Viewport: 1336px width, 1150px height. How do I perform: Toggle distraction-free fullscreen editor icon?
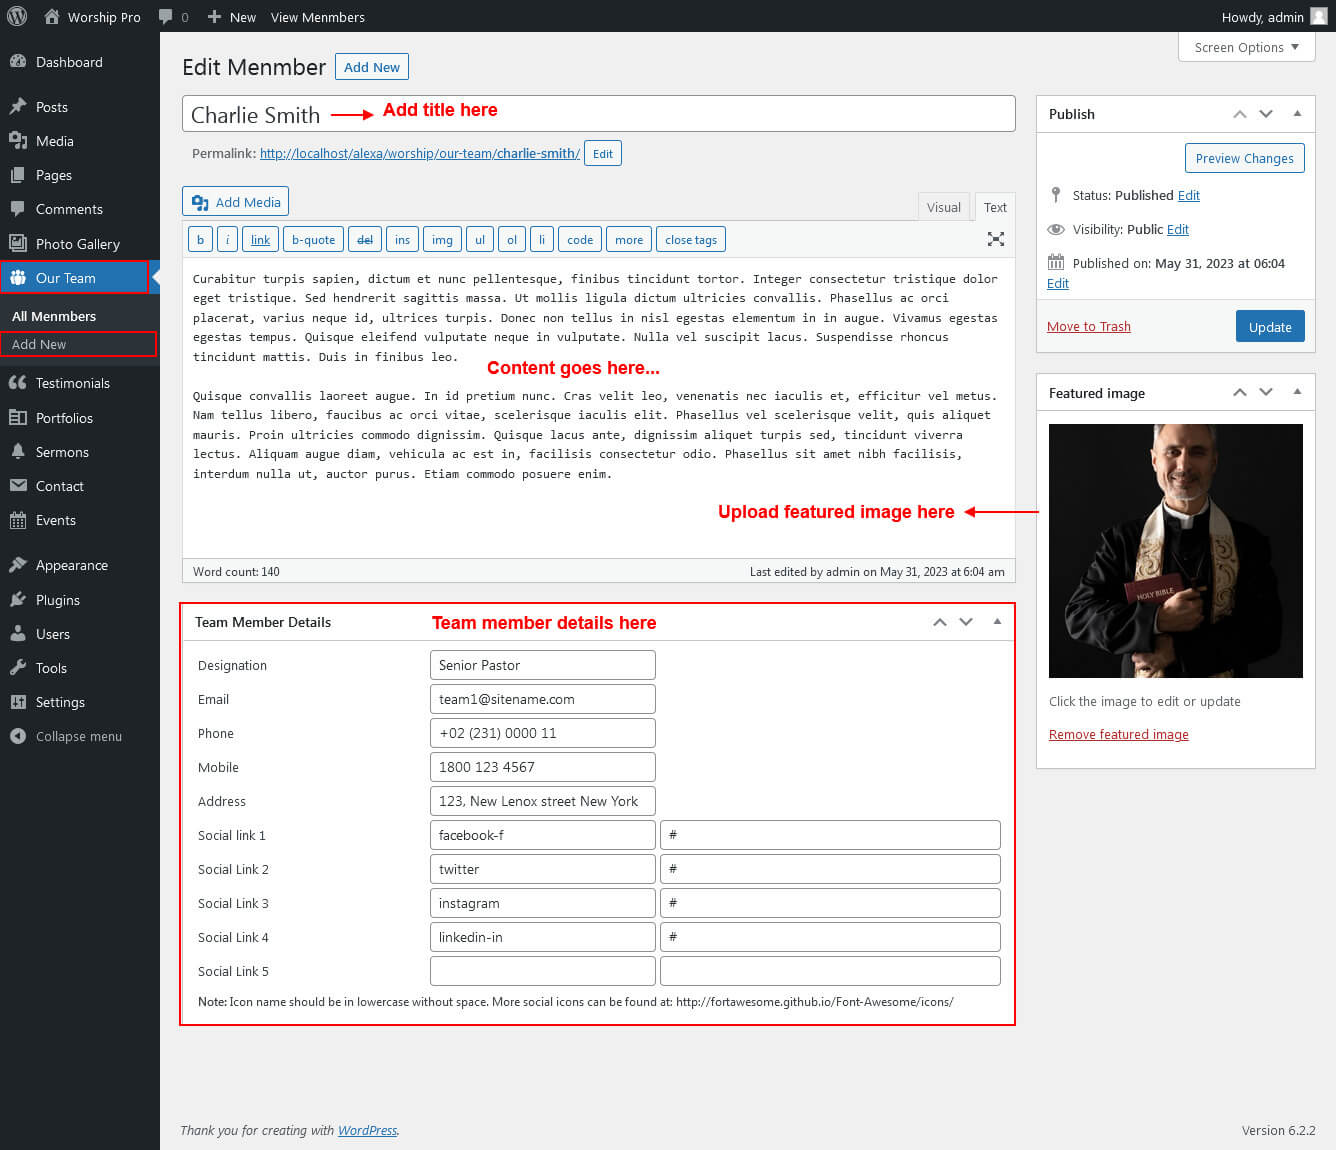pyautogui.click(x=995, y=239)
